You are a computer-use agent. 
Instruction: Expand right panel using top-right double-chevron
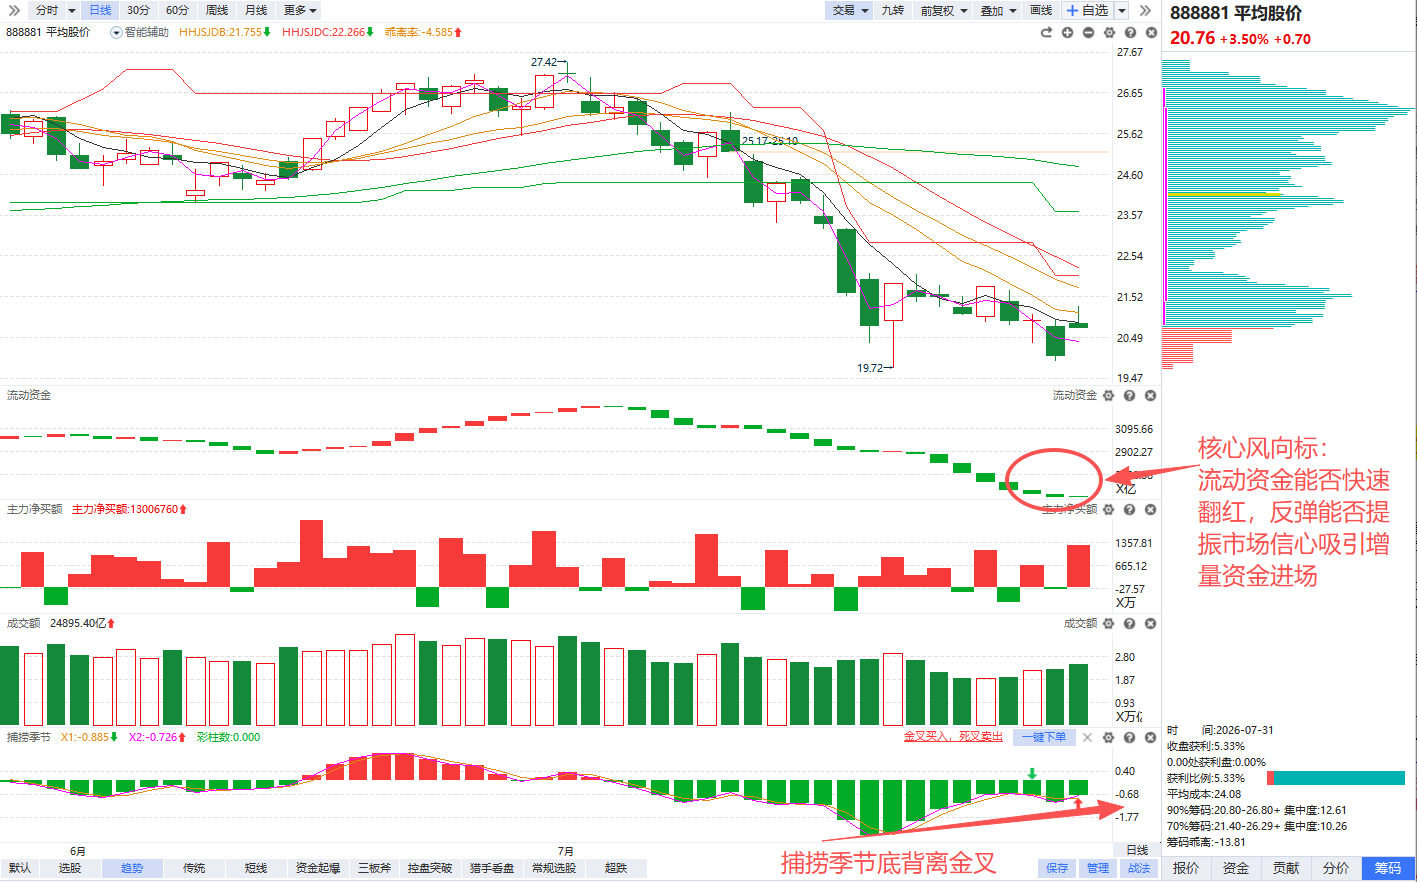click(1146, 10)
